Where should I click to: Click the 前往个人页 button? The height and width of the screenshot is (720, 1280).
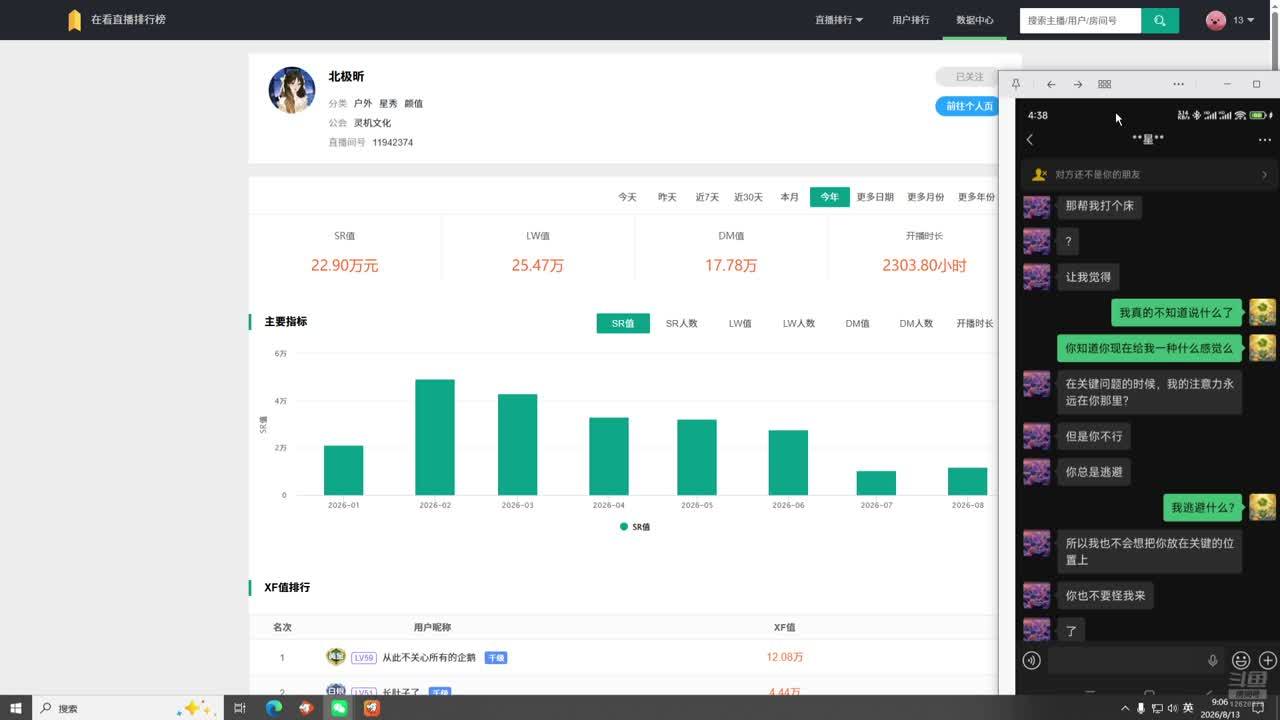pos(967,106)
